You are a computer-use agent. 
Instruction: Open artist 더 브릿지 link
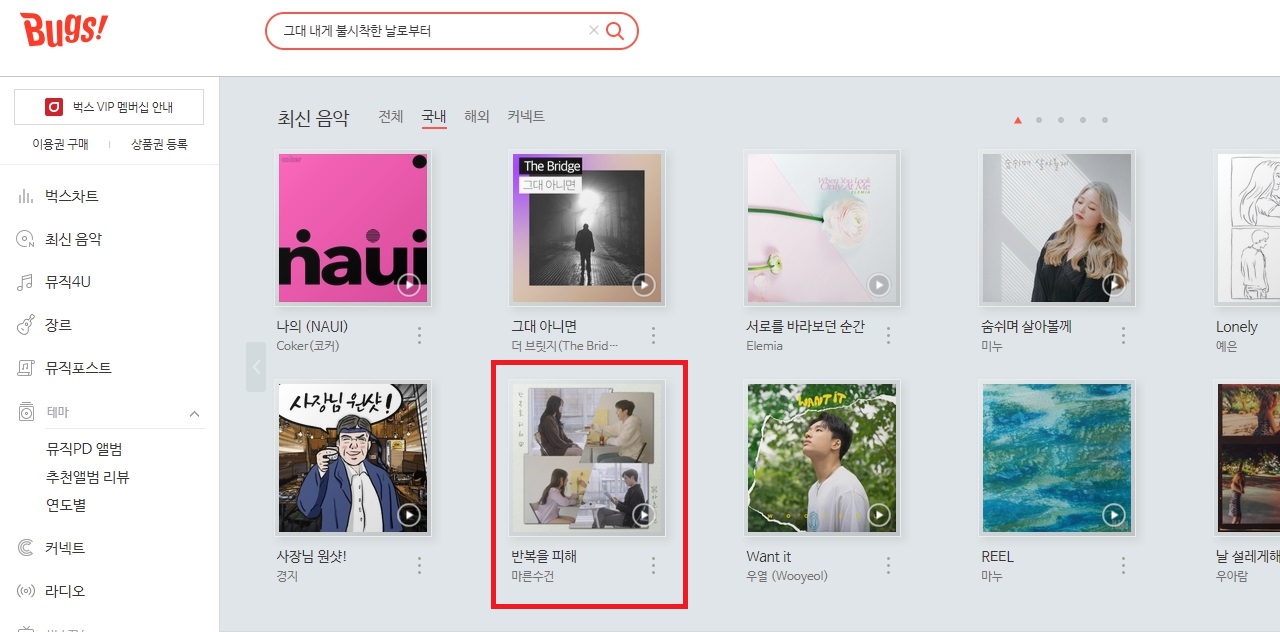click(565, 346)
